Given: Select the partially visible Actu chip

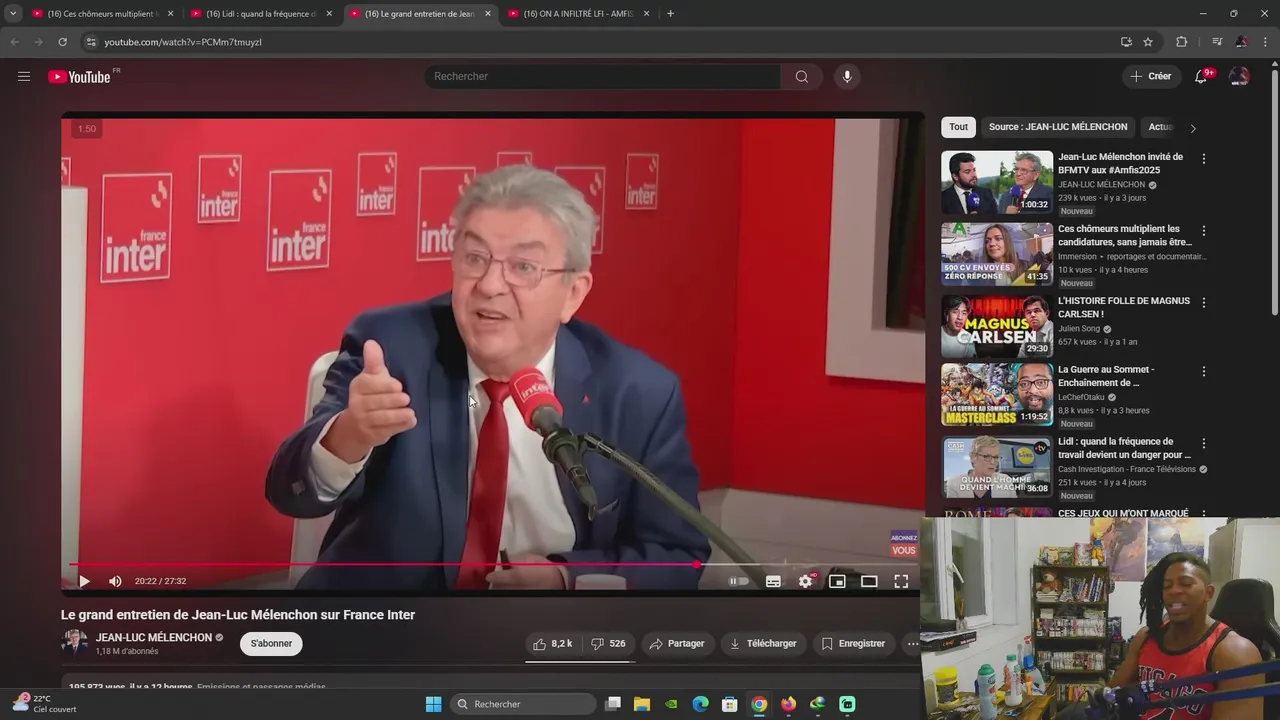Looking at the screenshot, I should [x=1161, y=127].
